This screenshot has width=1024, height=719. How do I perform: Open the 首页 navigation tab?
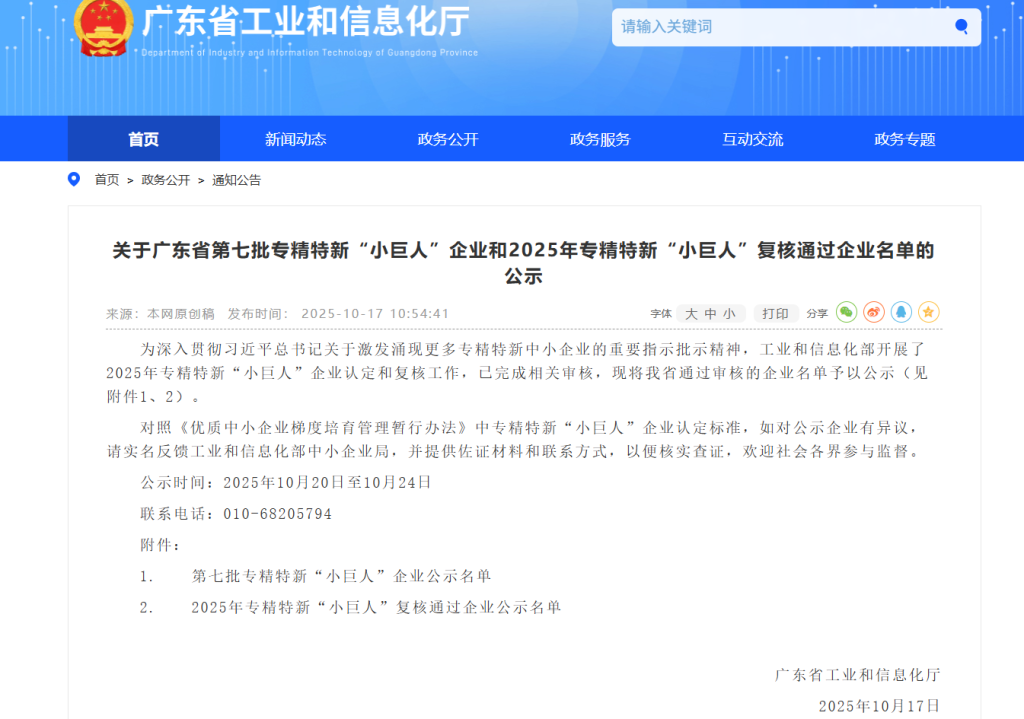143,139
